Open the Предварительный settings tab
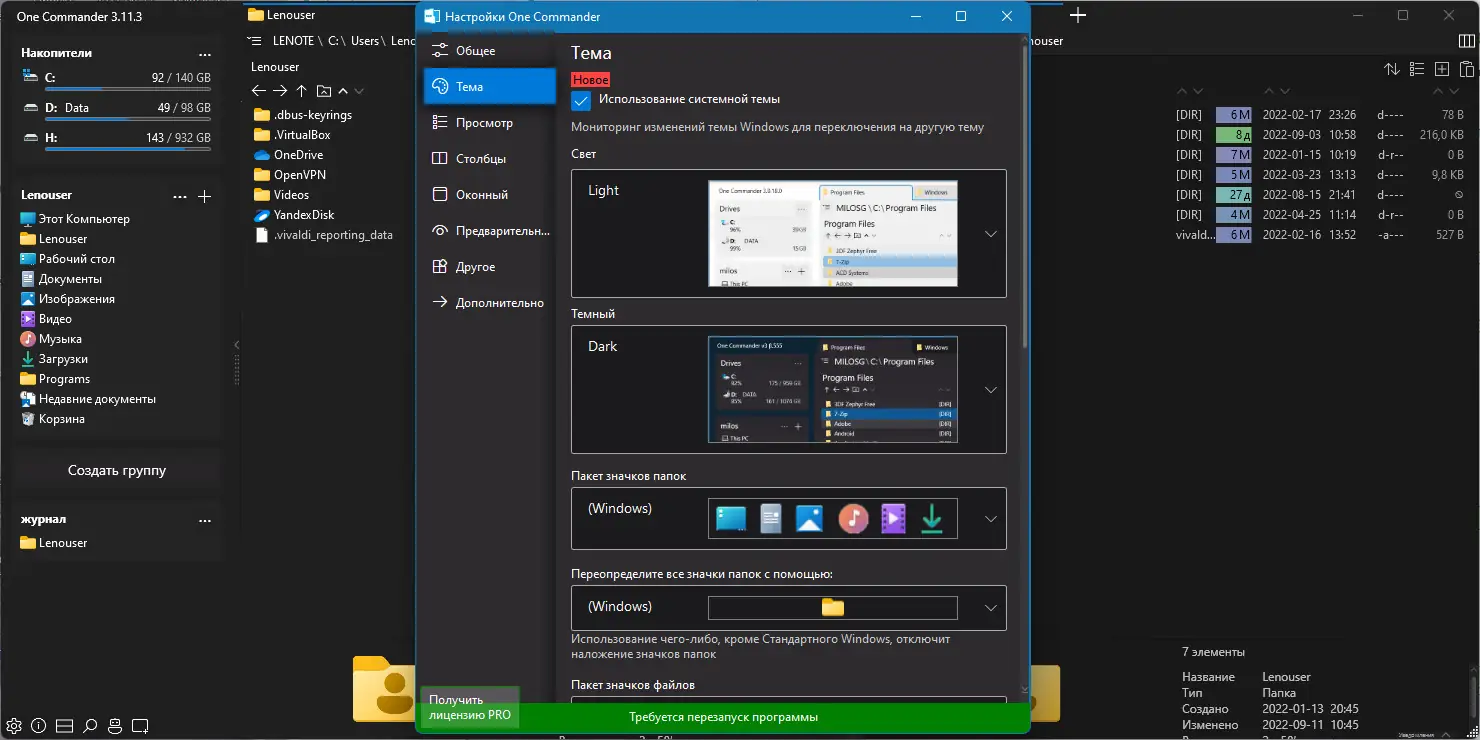Image resolution: width=1480 pixels, height=740 pixels. click(489, 231)
